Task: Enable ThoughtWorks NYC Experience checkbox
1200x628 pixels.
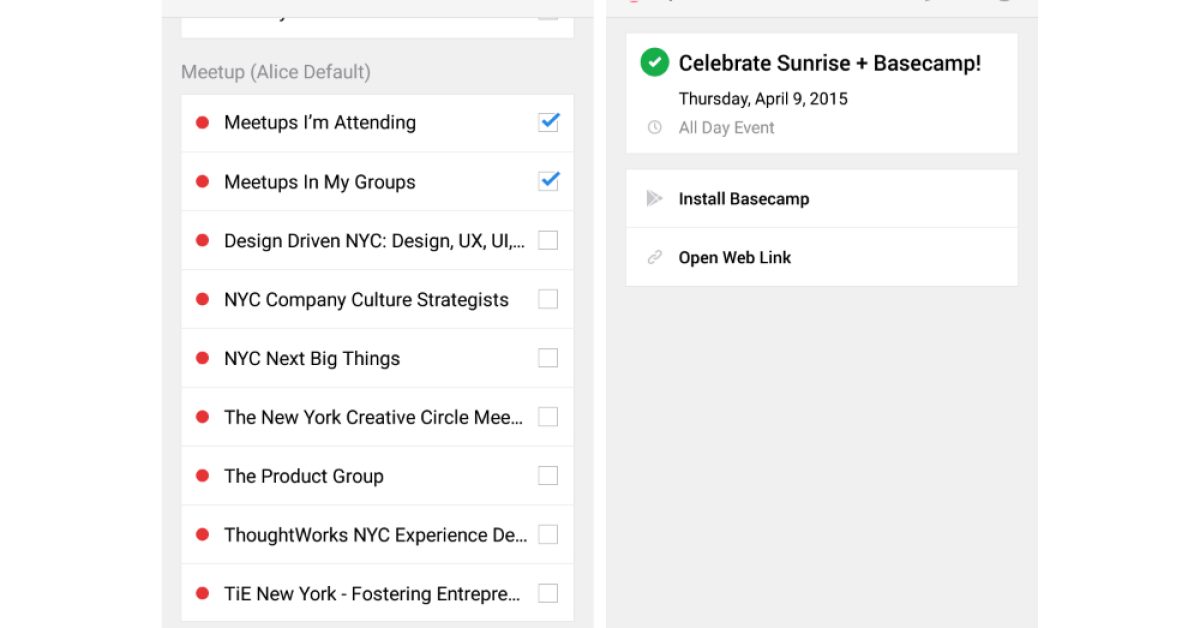Action: pos(548,535)
